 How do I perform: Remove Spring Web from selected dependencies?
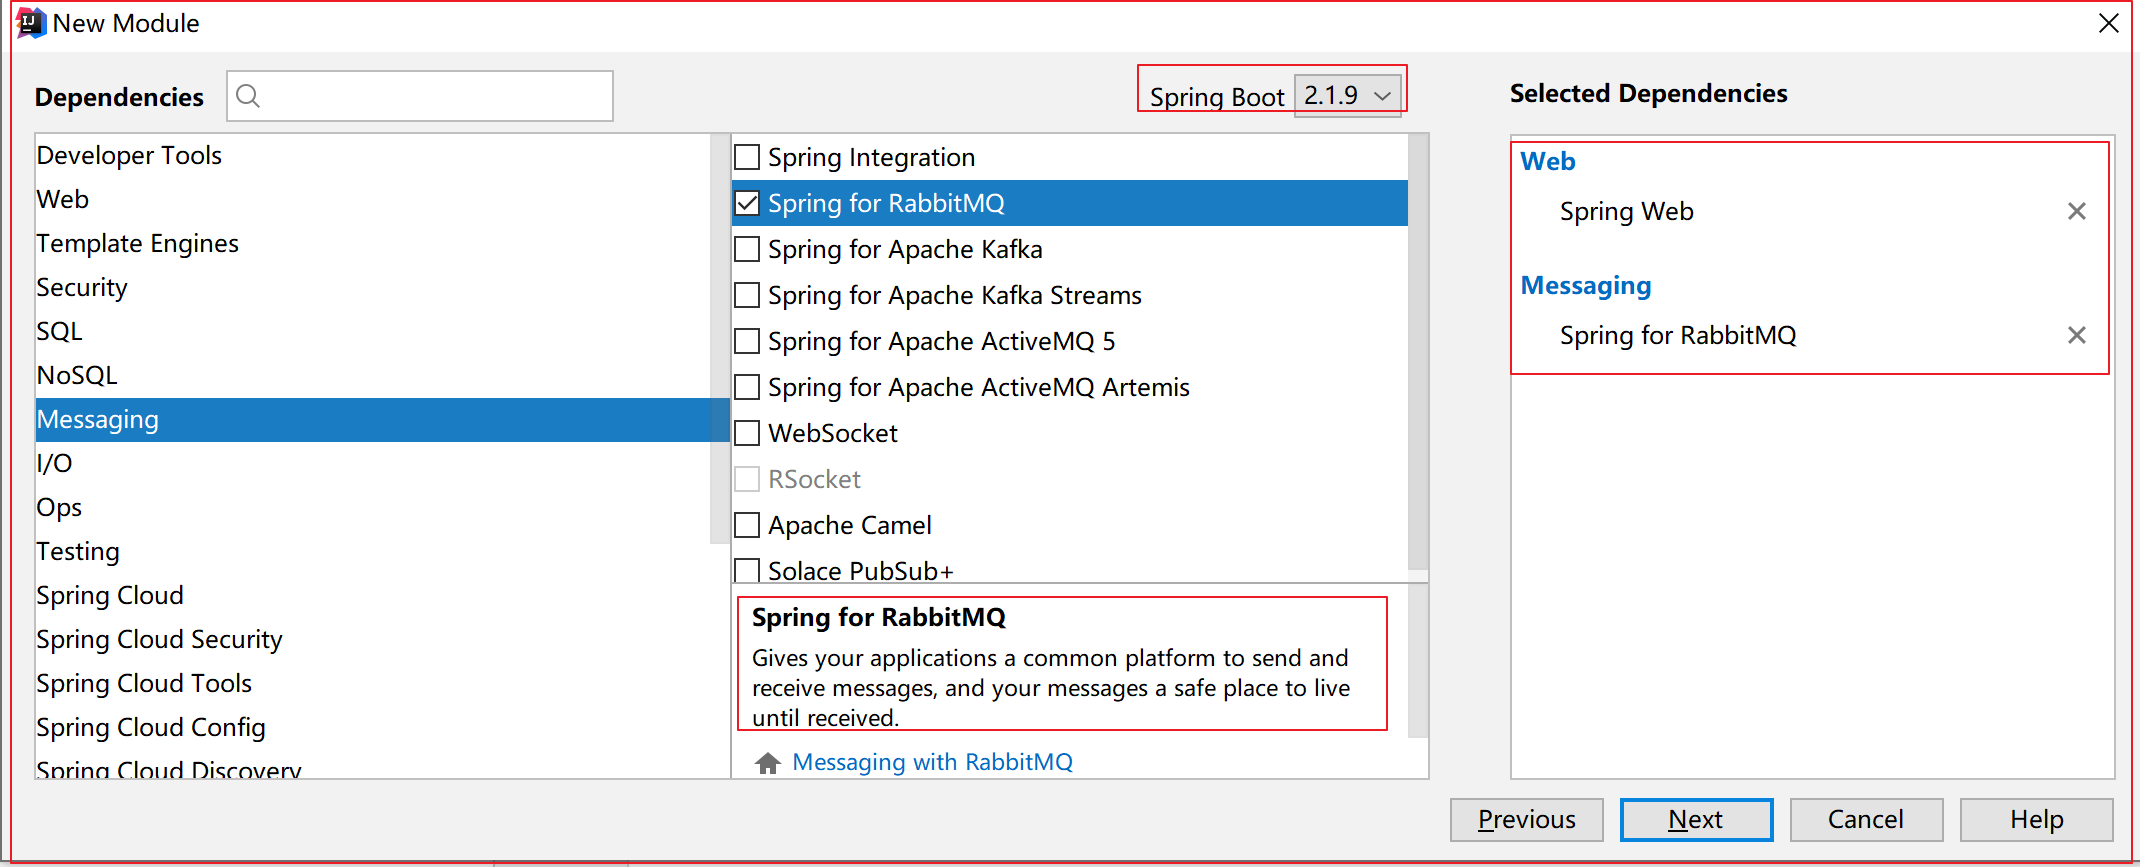pyautogui.click(x=2076, y=211)
